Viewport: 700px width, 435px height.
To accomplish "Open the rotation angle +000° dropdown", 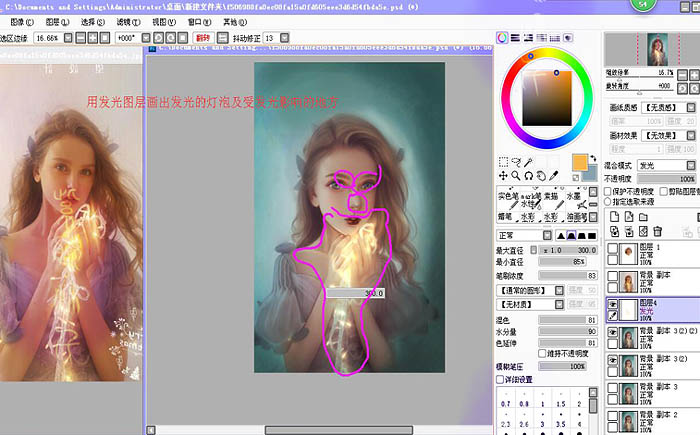I will pyautogui.click(x=146, y=38).
